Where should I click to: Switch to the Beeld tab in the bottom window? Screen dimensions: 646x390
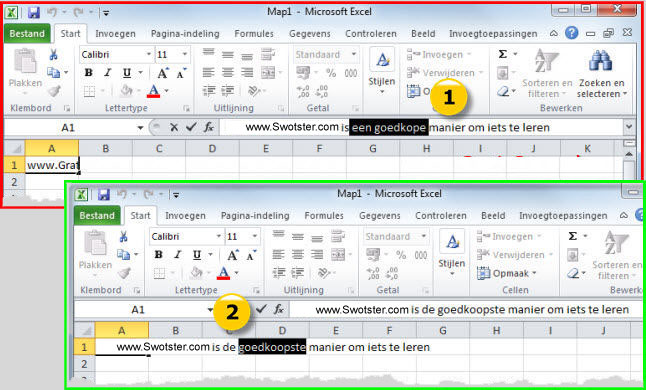pyautogui.click(x=493, y=216)
